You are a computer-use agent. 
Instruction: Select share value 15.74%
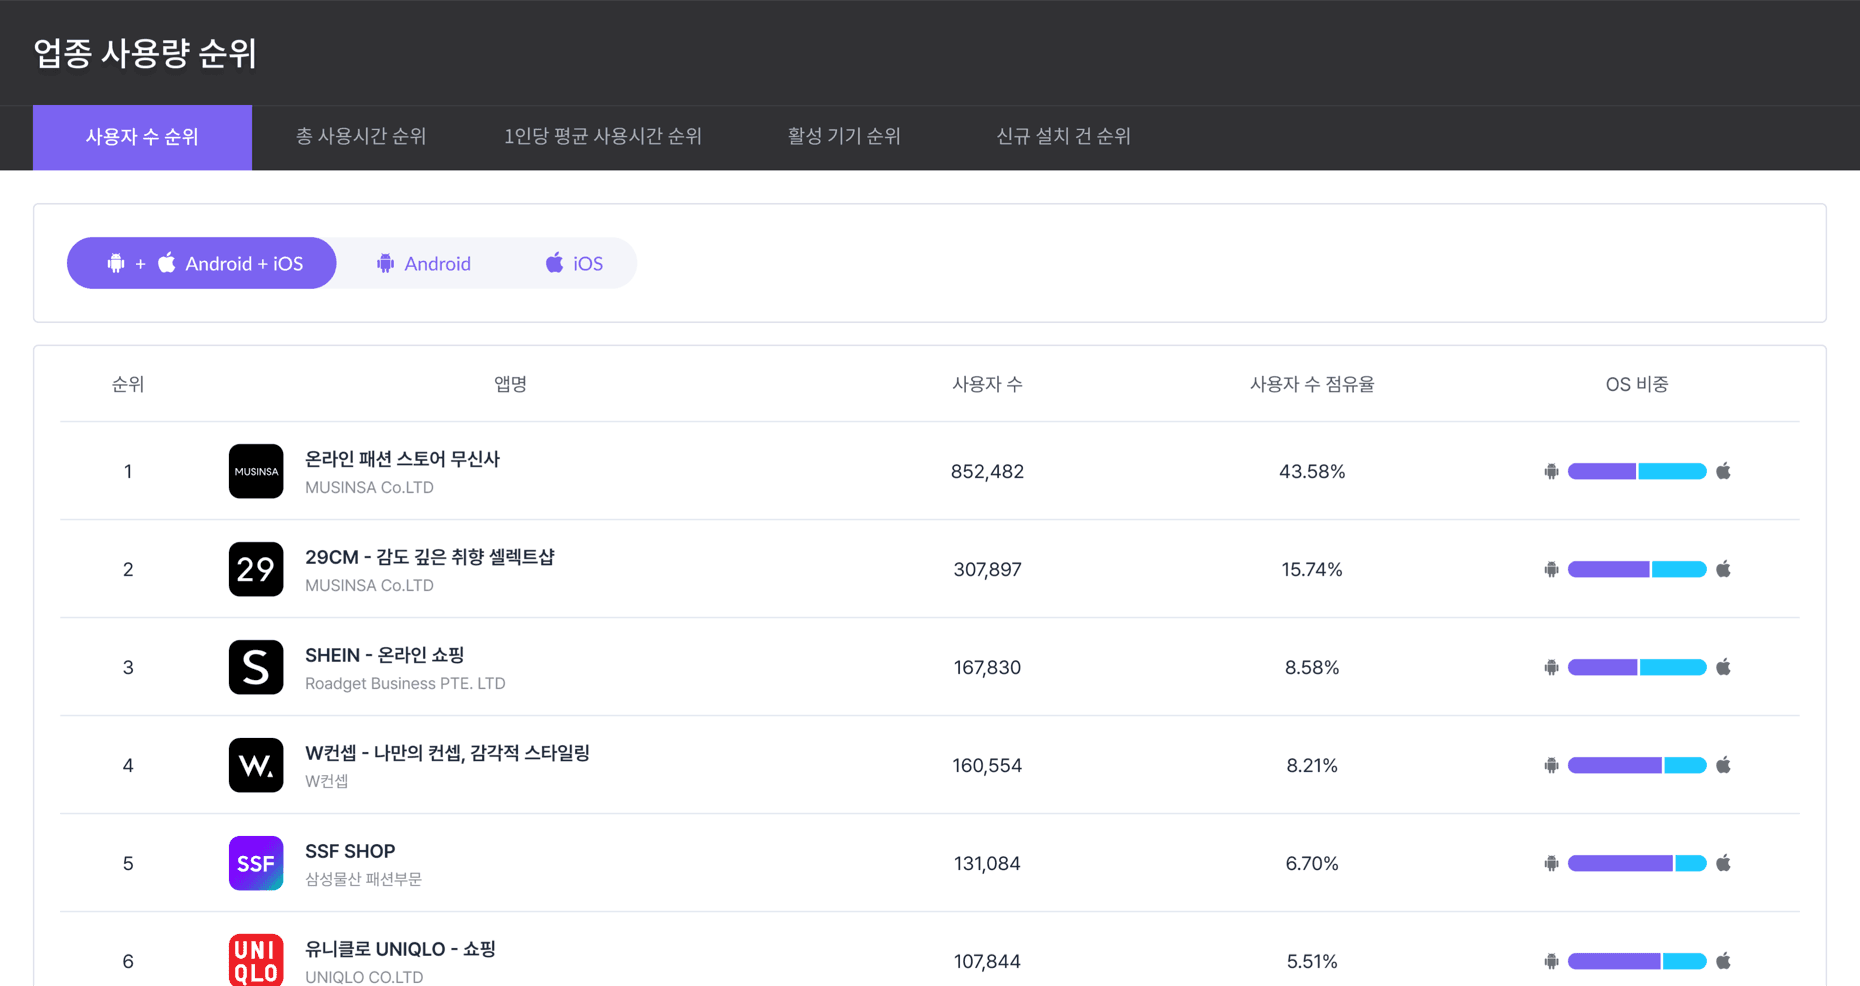click(x=1312, y=569)
